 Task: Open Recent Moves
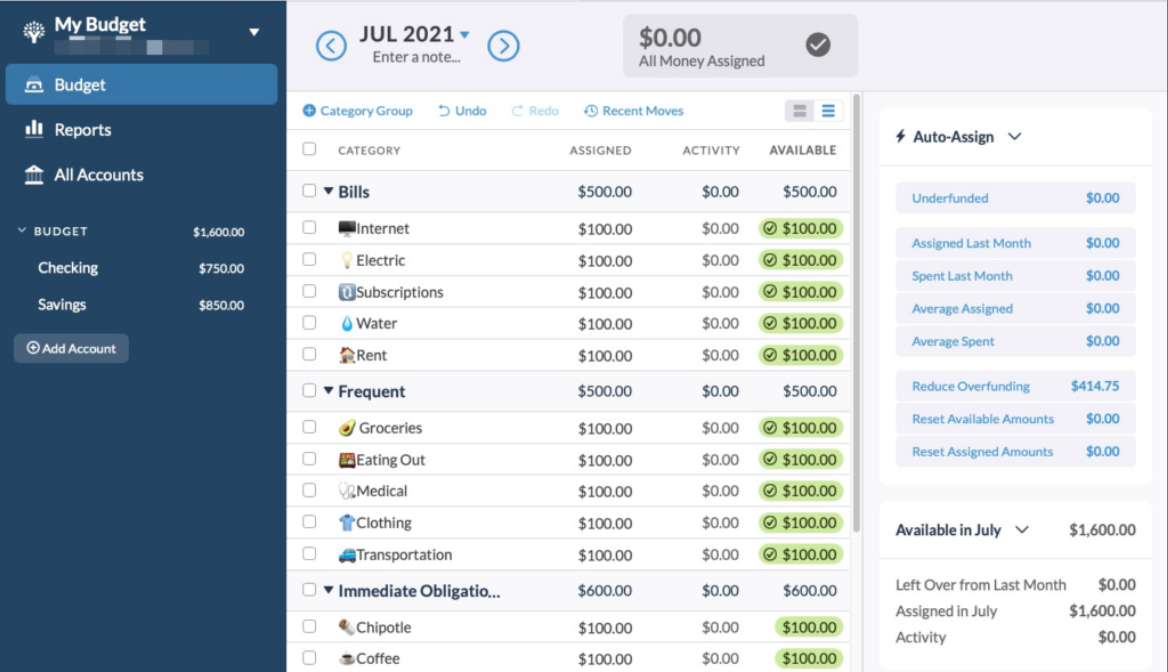coord(634,111)
